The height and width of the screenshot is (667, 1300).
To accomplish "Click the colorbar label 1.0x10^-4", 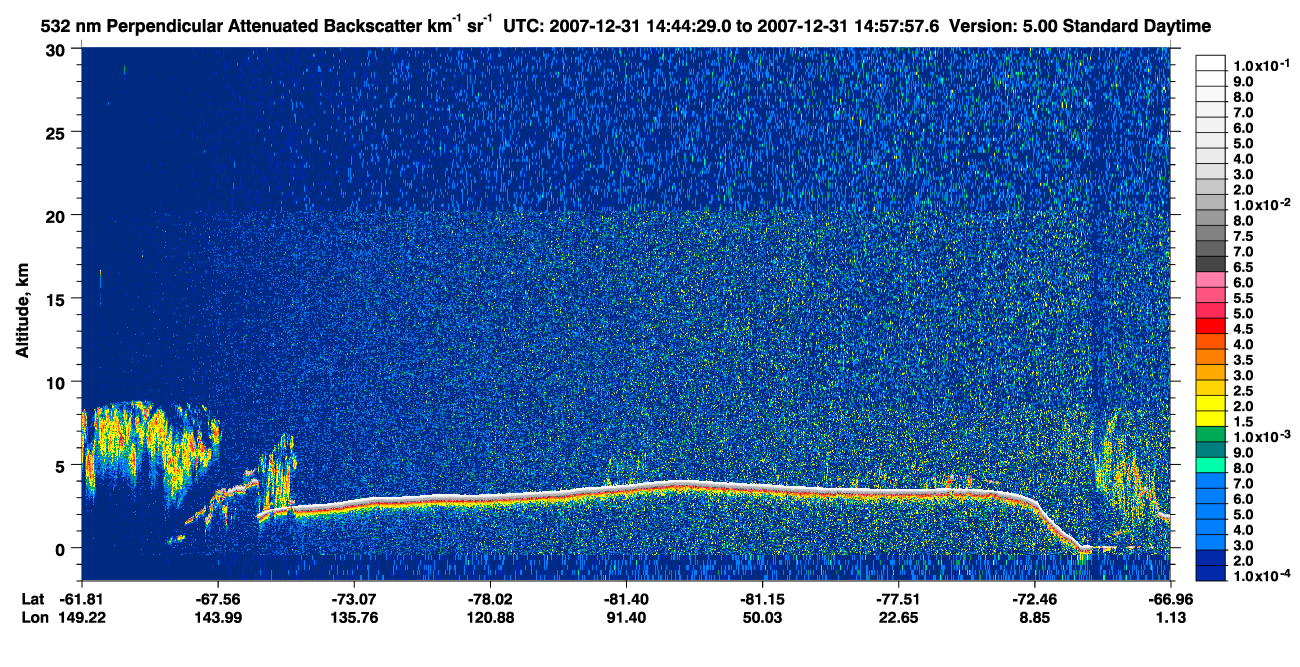I will [1261, 575].
